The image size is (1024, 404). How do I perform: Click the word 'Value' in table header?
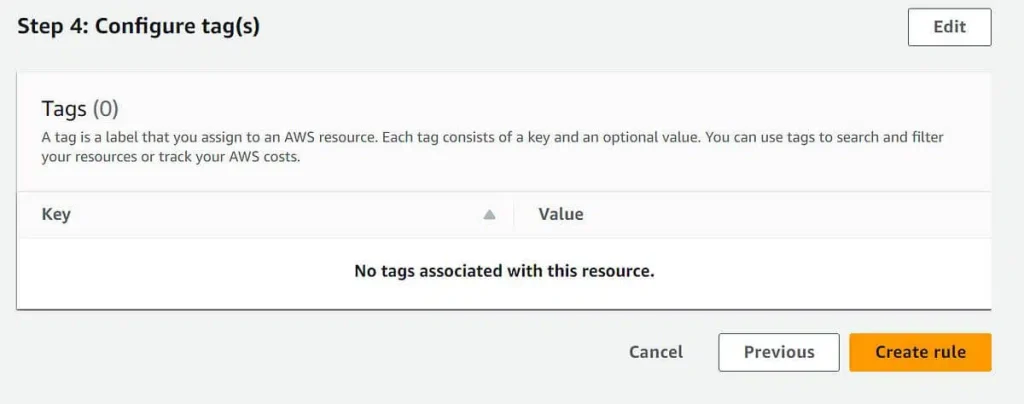[561, 214]
